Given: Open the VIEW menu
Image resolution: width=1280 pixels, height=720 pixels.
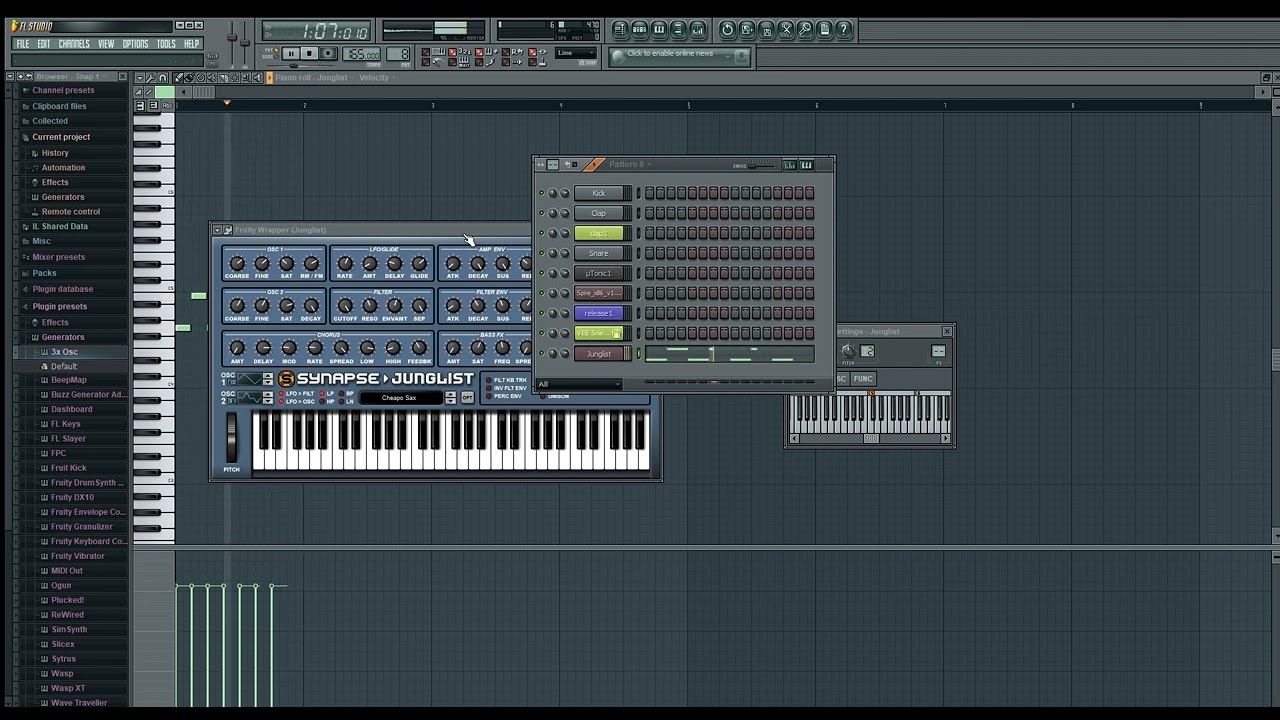Looking at the screenshot, I should coord(106,44).
